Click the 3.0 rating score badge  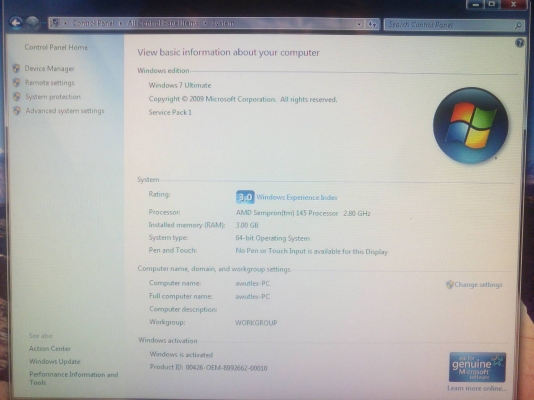pyautogui.click(x=245, y=197)
